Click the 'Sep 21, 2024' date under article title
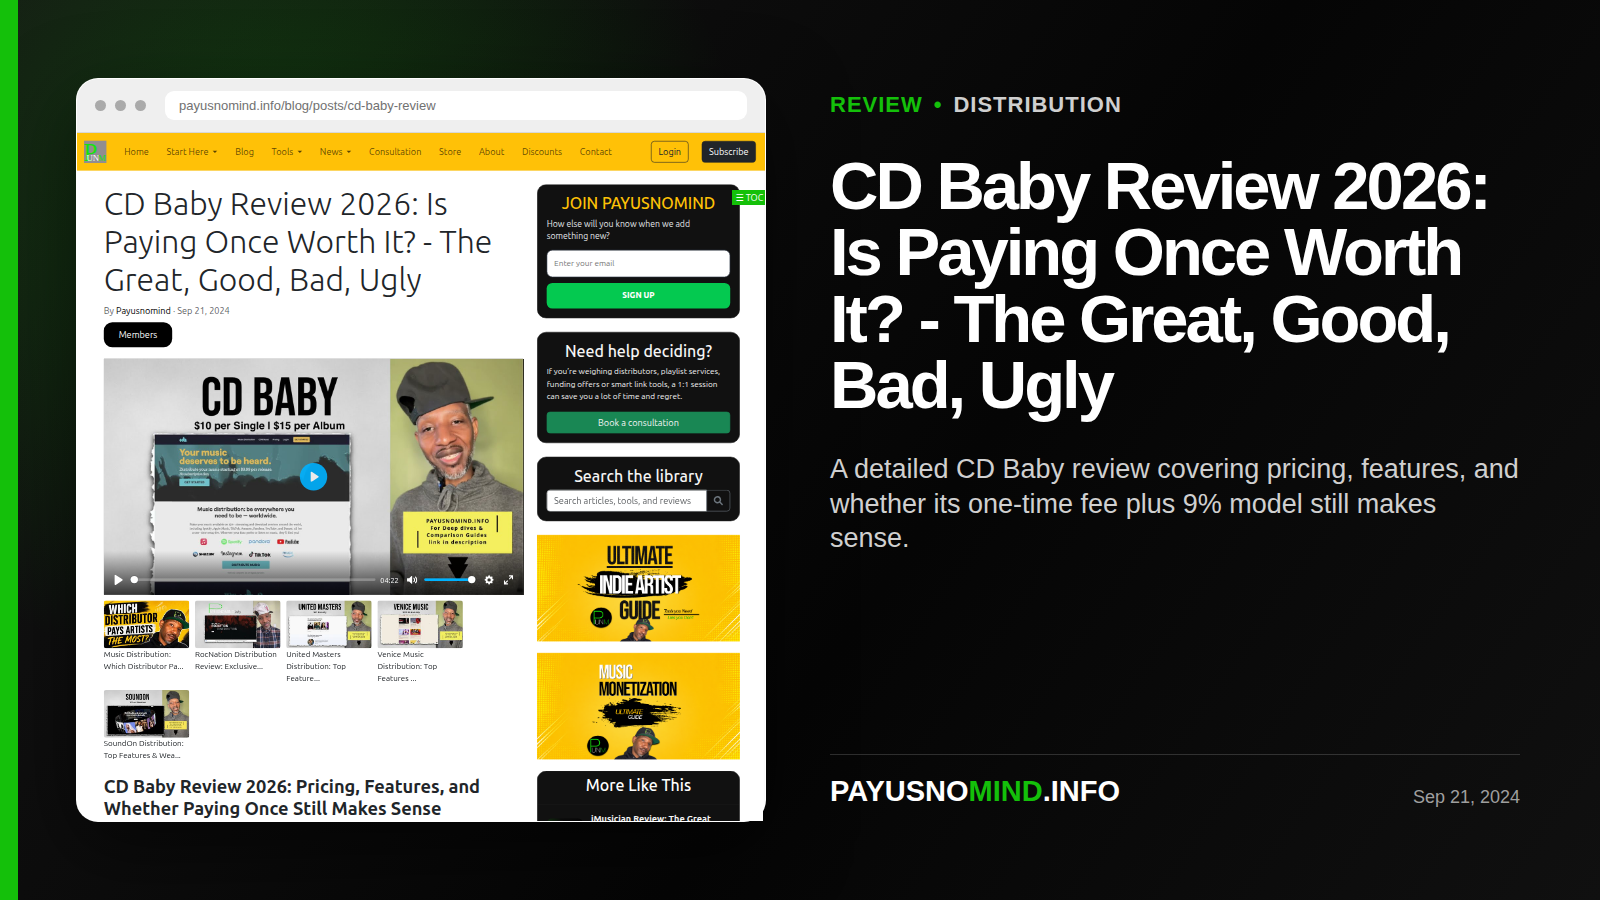Viewport: 1600px width, 900px height. (203, 311)
